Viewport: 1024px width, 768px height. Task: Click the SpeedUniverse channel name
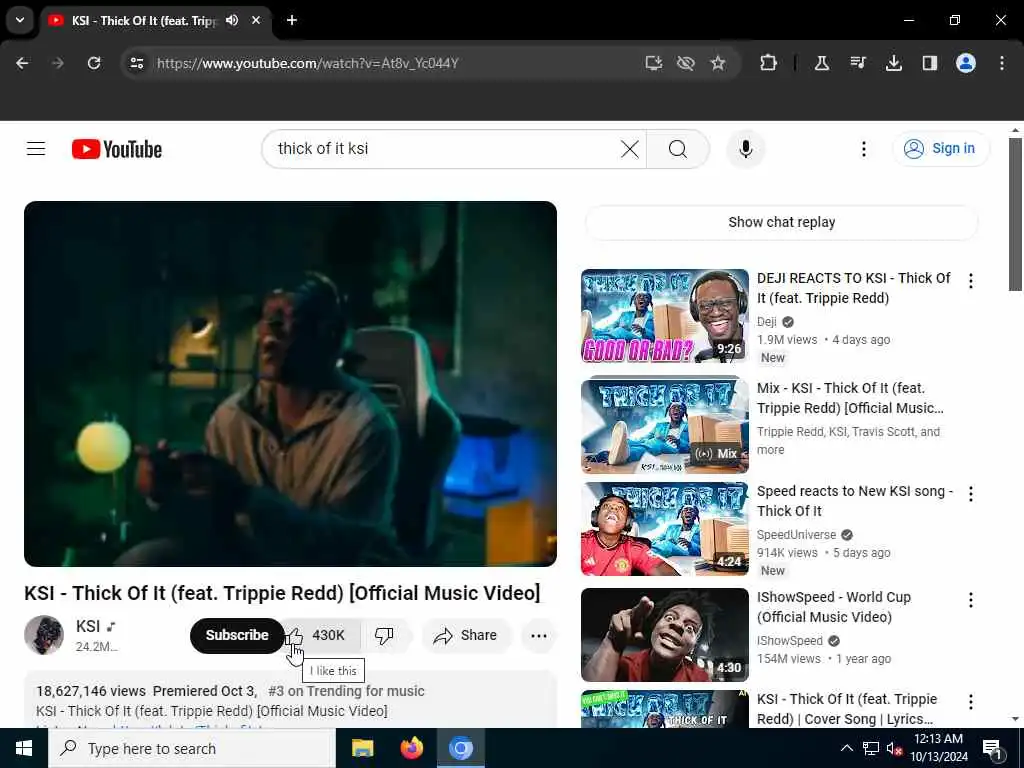pos(796,534)
